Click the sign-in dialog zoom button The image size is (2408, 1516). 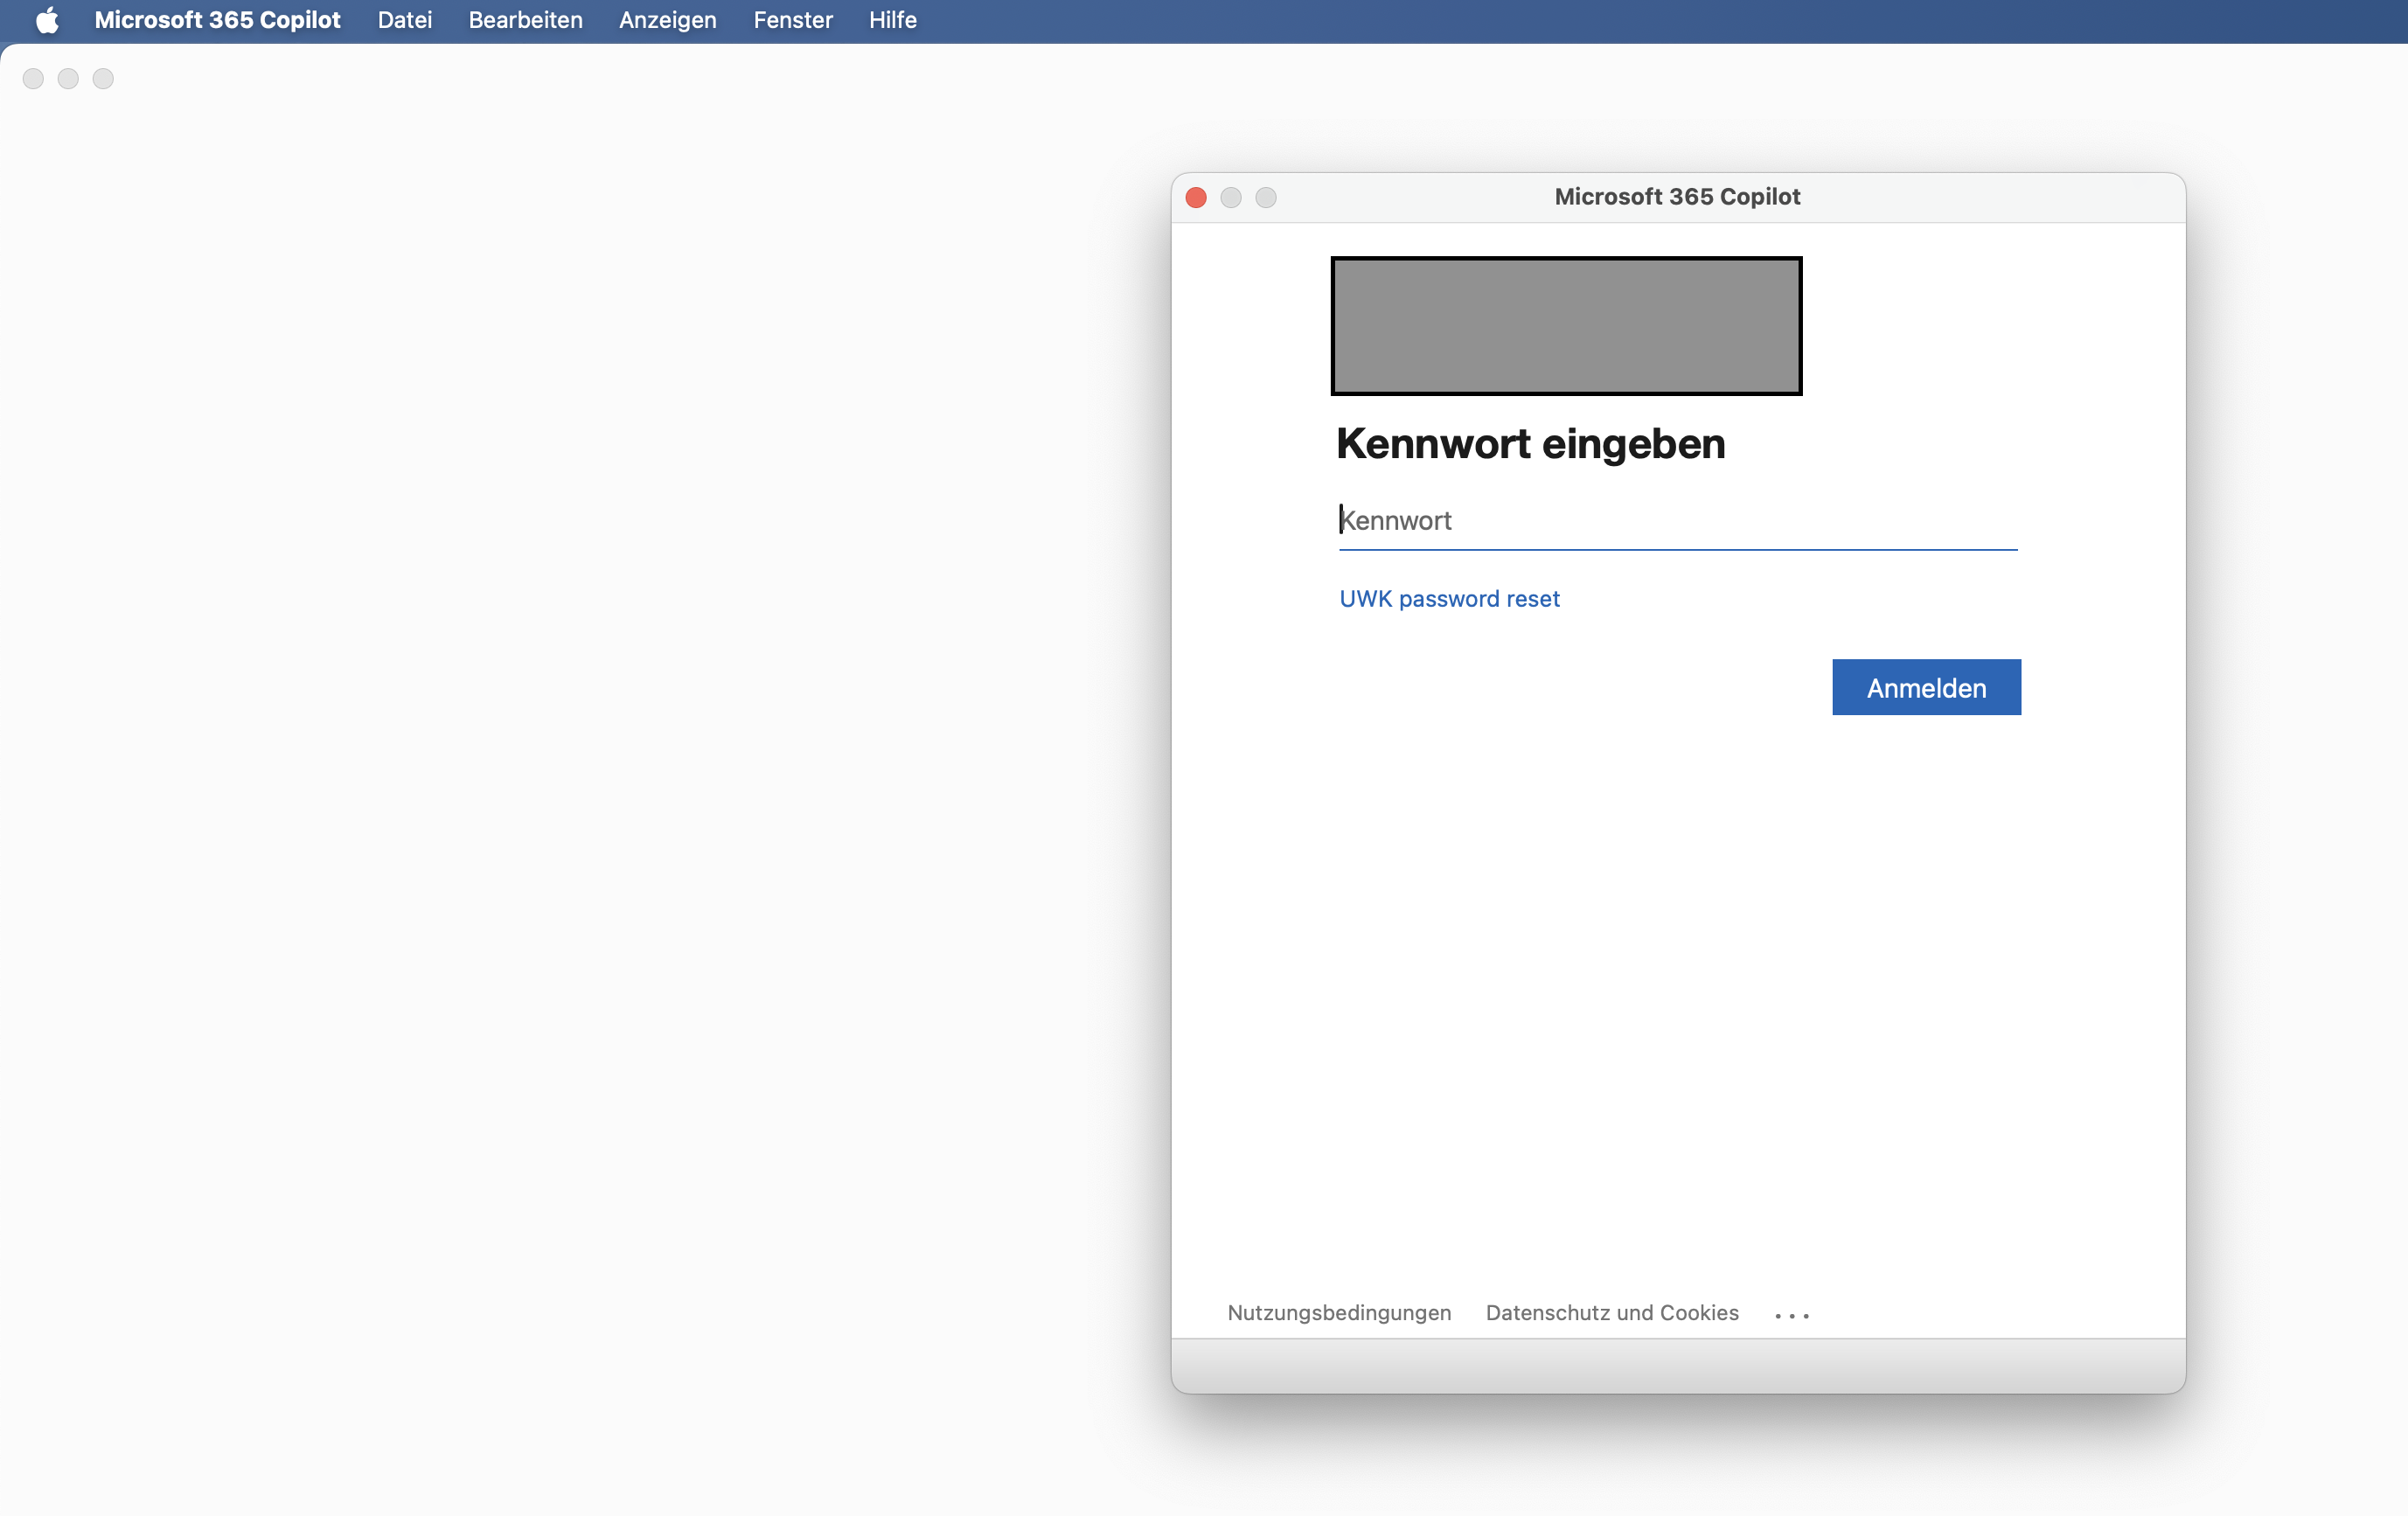pyautogui.click(x=1265, y=197)
